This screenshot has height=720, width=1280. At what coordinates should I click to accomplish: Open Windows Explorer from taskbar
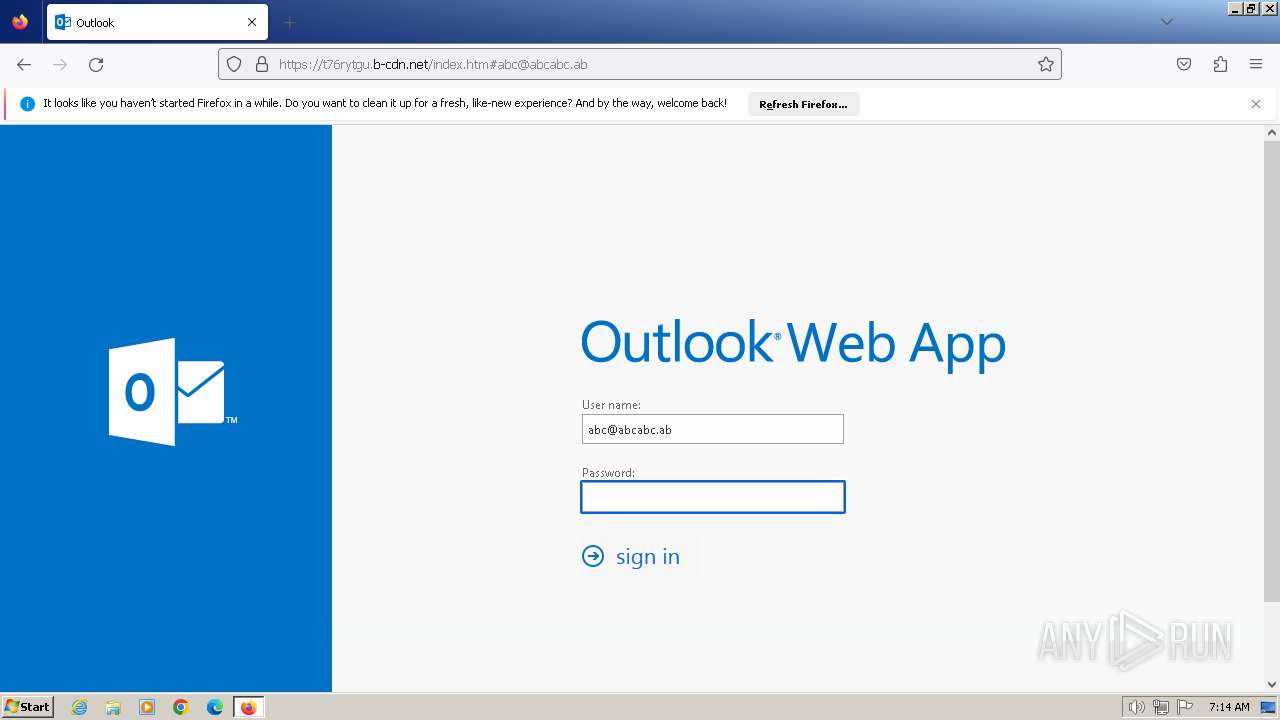click(x=113, y=707)
